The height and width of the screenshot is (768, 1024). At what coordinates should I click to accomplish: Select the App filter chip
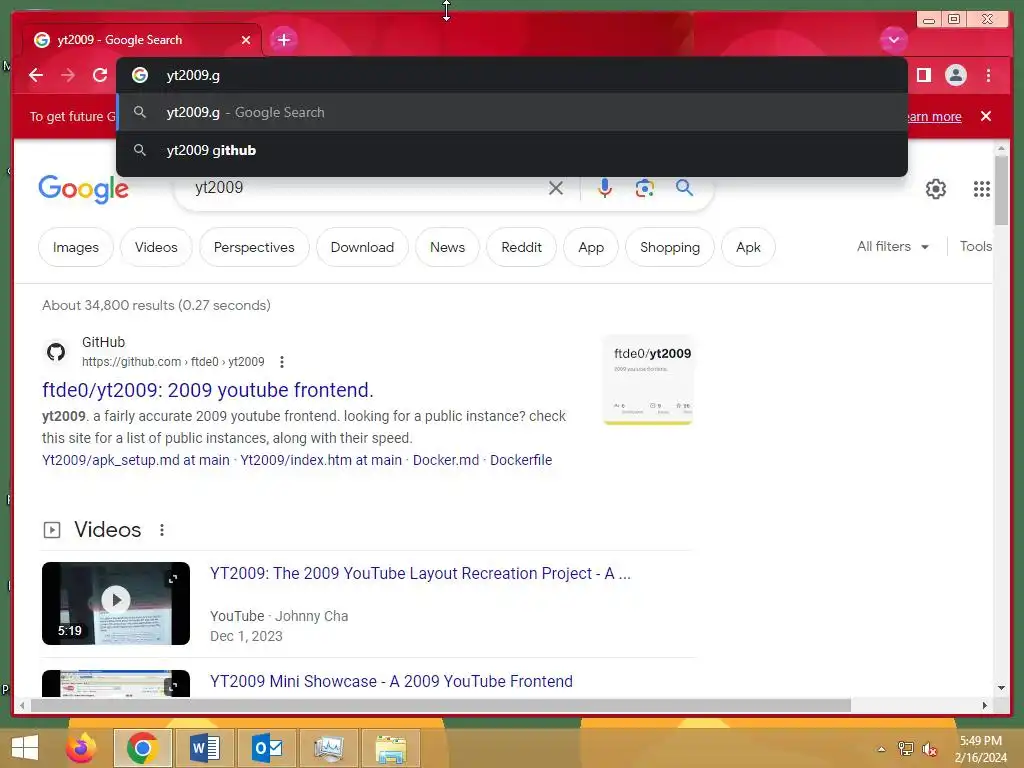pos(591,248)
